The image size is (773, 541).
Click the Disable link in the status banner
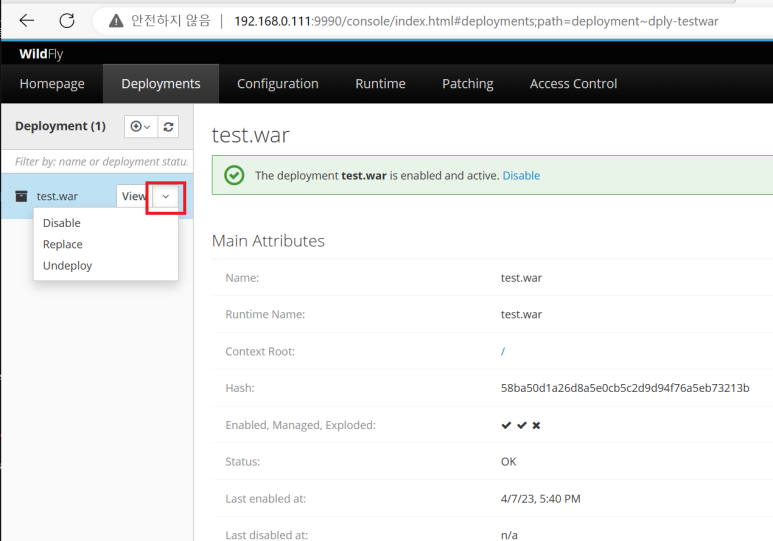(521, 176)
